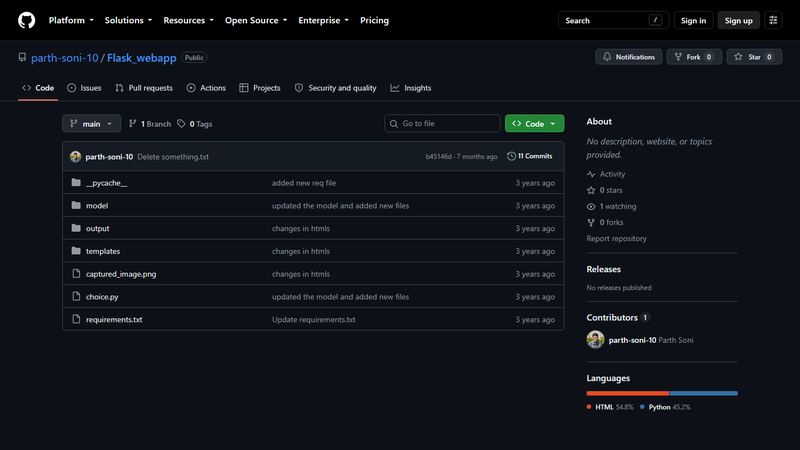View the 1 Branch list

tap(149, 123)
